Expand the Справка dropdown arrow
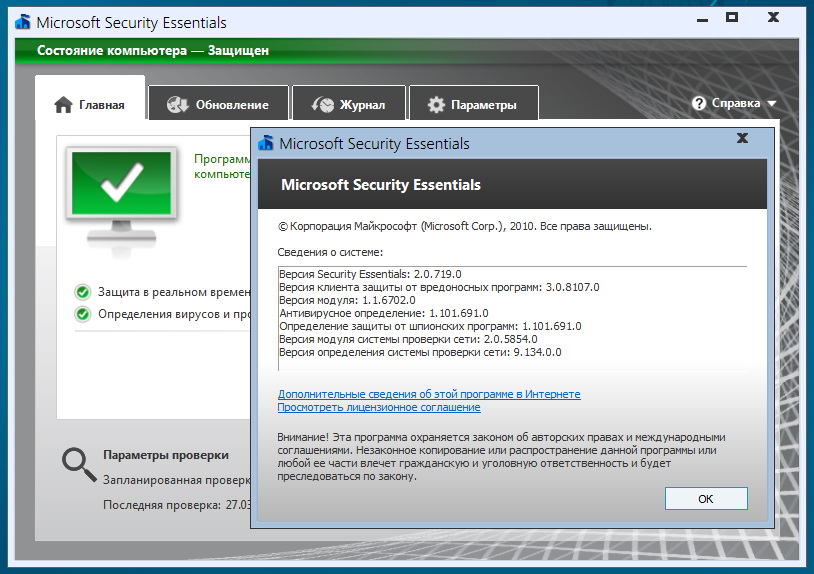This screenshot has width=814, height=574. [771, 103]
